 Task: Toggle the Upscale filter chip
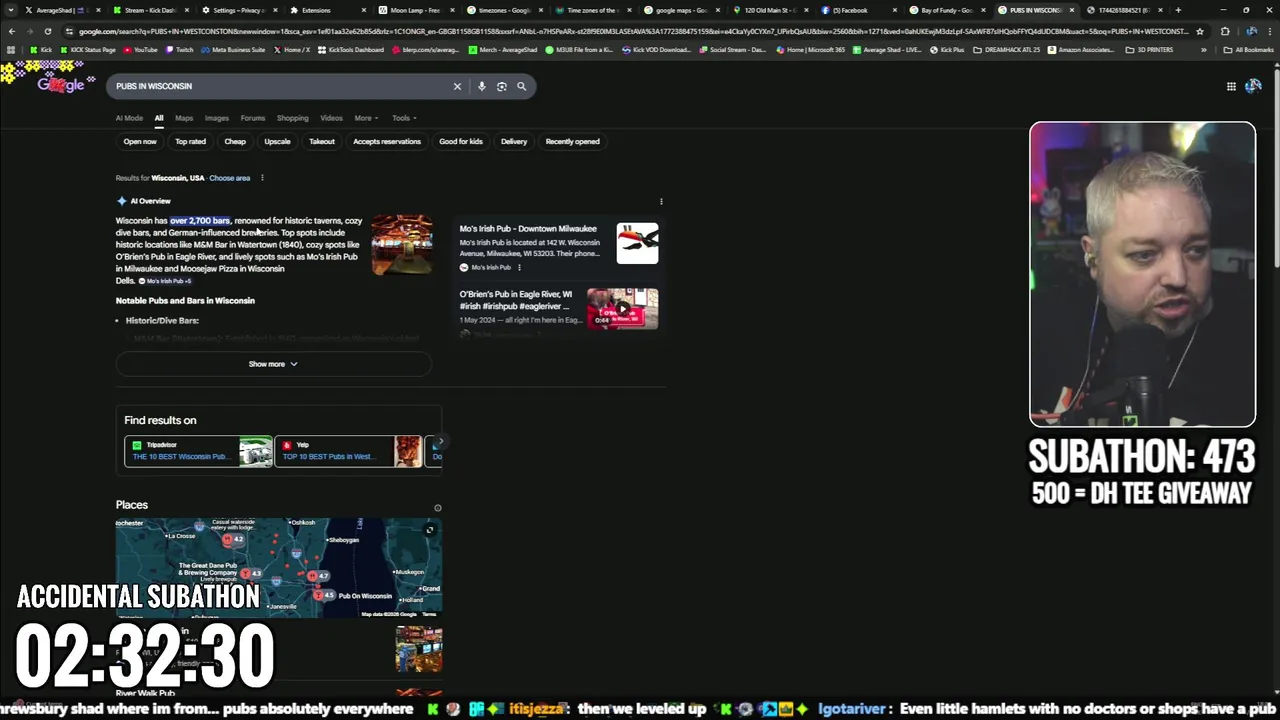tap(277, 141)
